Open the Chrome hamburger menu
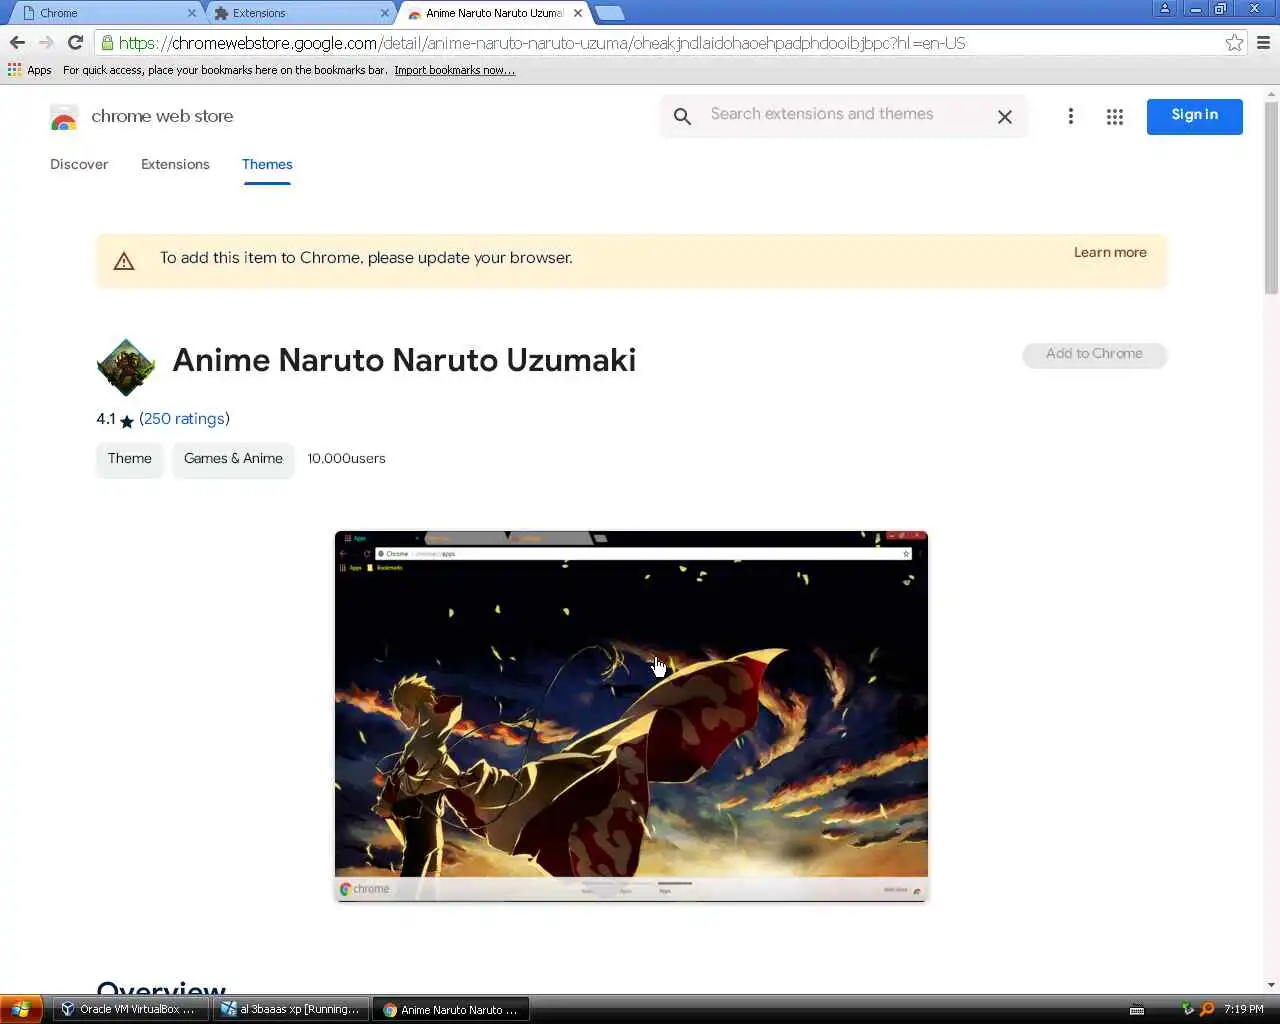This screenshot has width=1280, height=1024. (1263, 43)
